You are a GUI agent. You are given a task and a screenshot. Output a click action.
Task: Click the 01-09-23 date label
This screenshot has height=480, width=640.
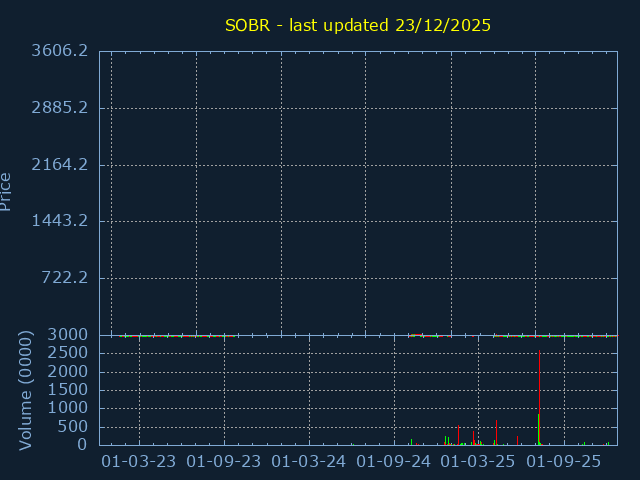click(x=224, y=462)
